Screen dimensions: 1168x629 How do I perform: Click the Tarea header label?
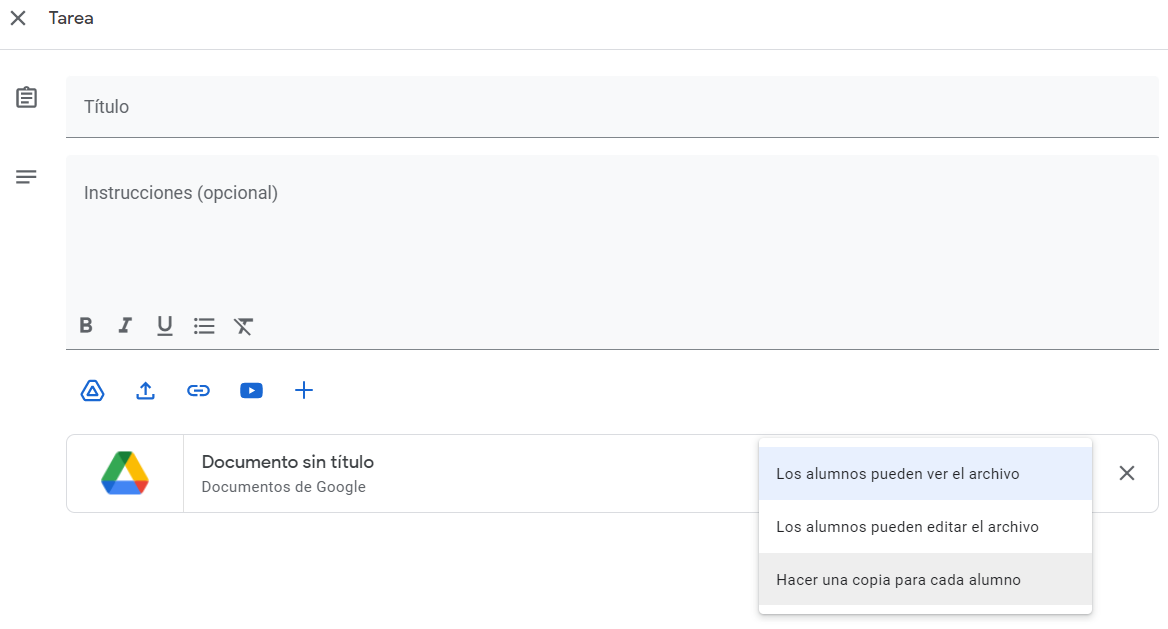[72, 18]
